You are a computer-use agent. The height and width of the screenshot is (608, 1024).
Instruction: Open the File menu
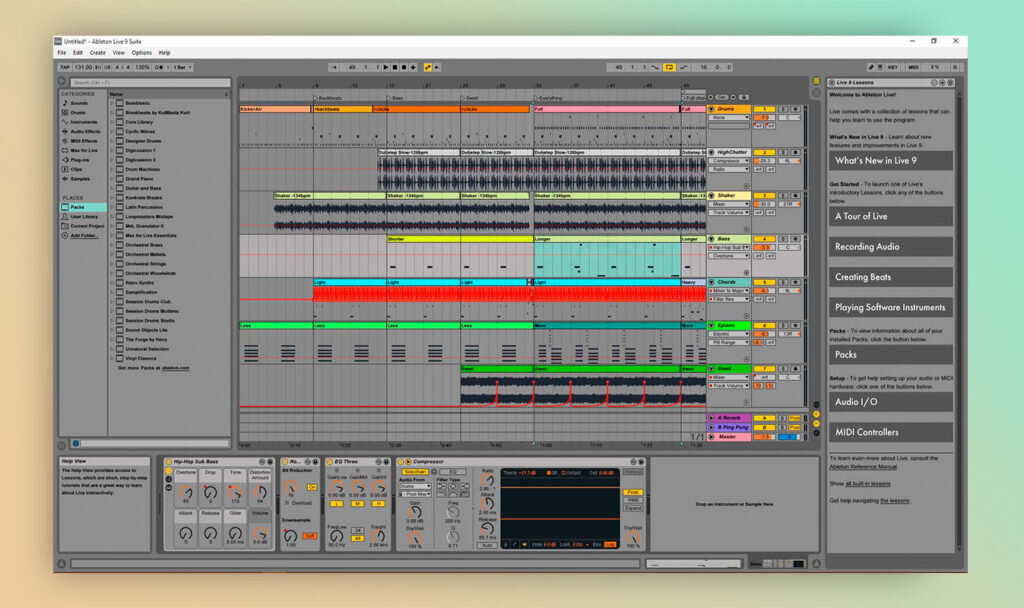62,53
